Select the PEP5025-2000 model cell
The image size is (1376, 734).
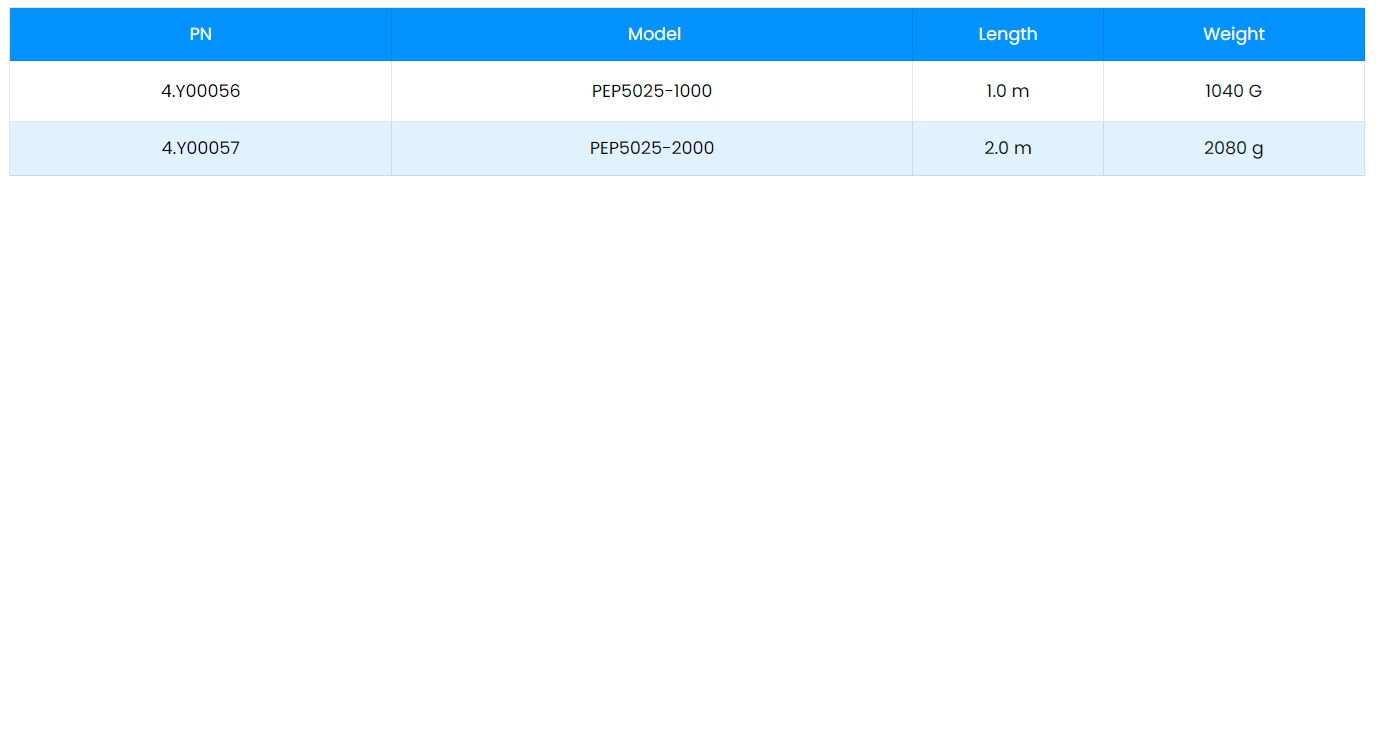click(652, 148)
